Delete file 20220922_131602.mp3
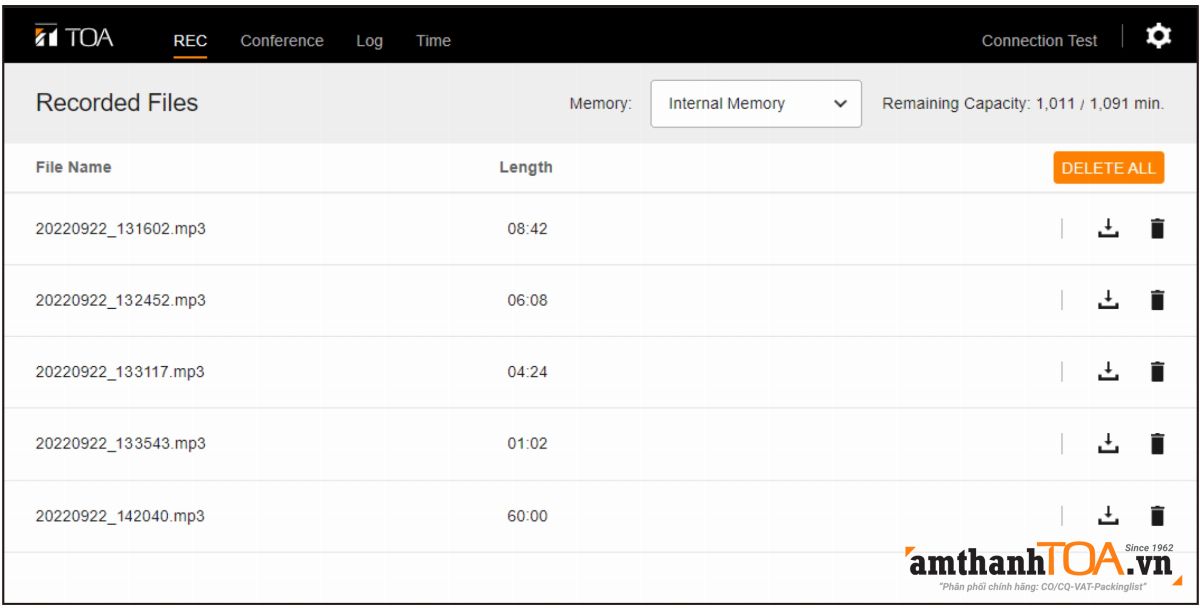 pos(1157,229)
